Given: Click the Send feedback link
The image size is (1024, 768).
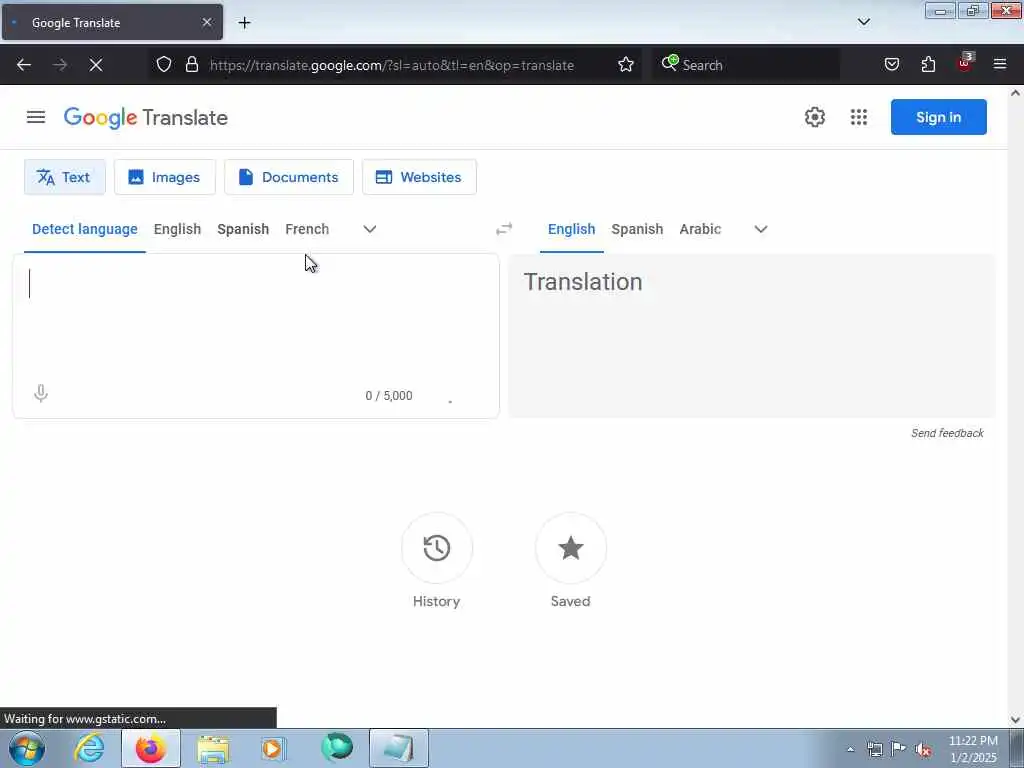Looking at the screenshot, I should coord(947,433).
